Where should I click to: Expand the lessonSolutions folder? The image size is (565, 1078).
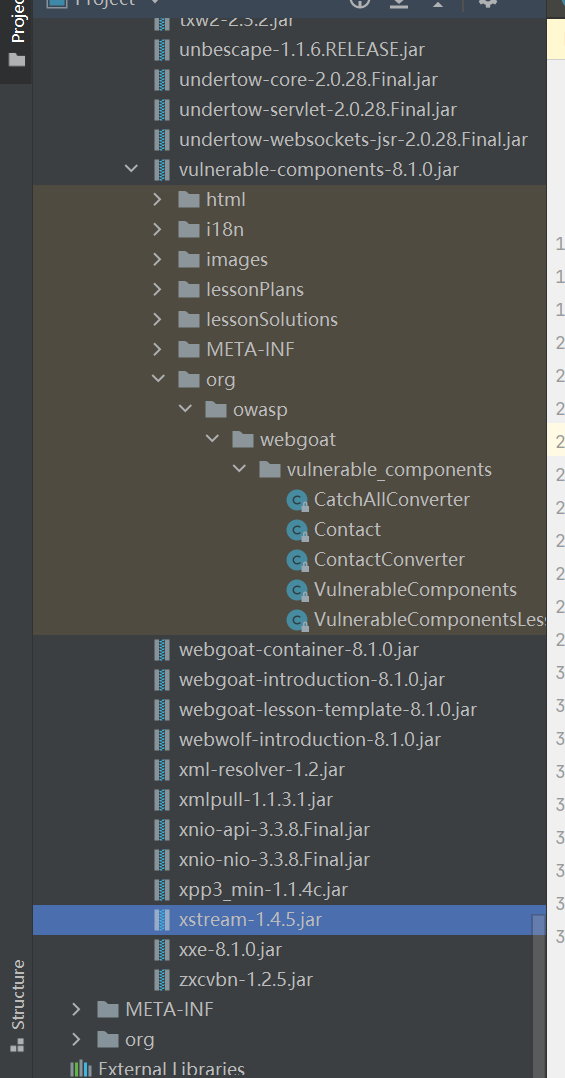coord(158,320)
